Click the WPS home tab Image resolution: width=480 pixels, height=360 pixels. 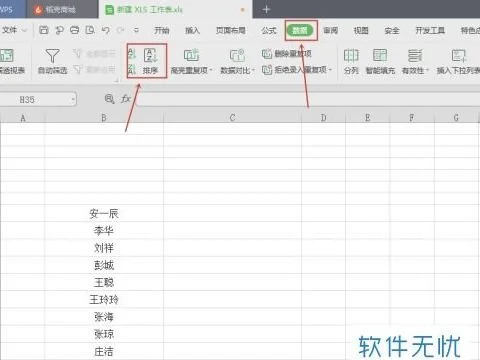[12, 9]
